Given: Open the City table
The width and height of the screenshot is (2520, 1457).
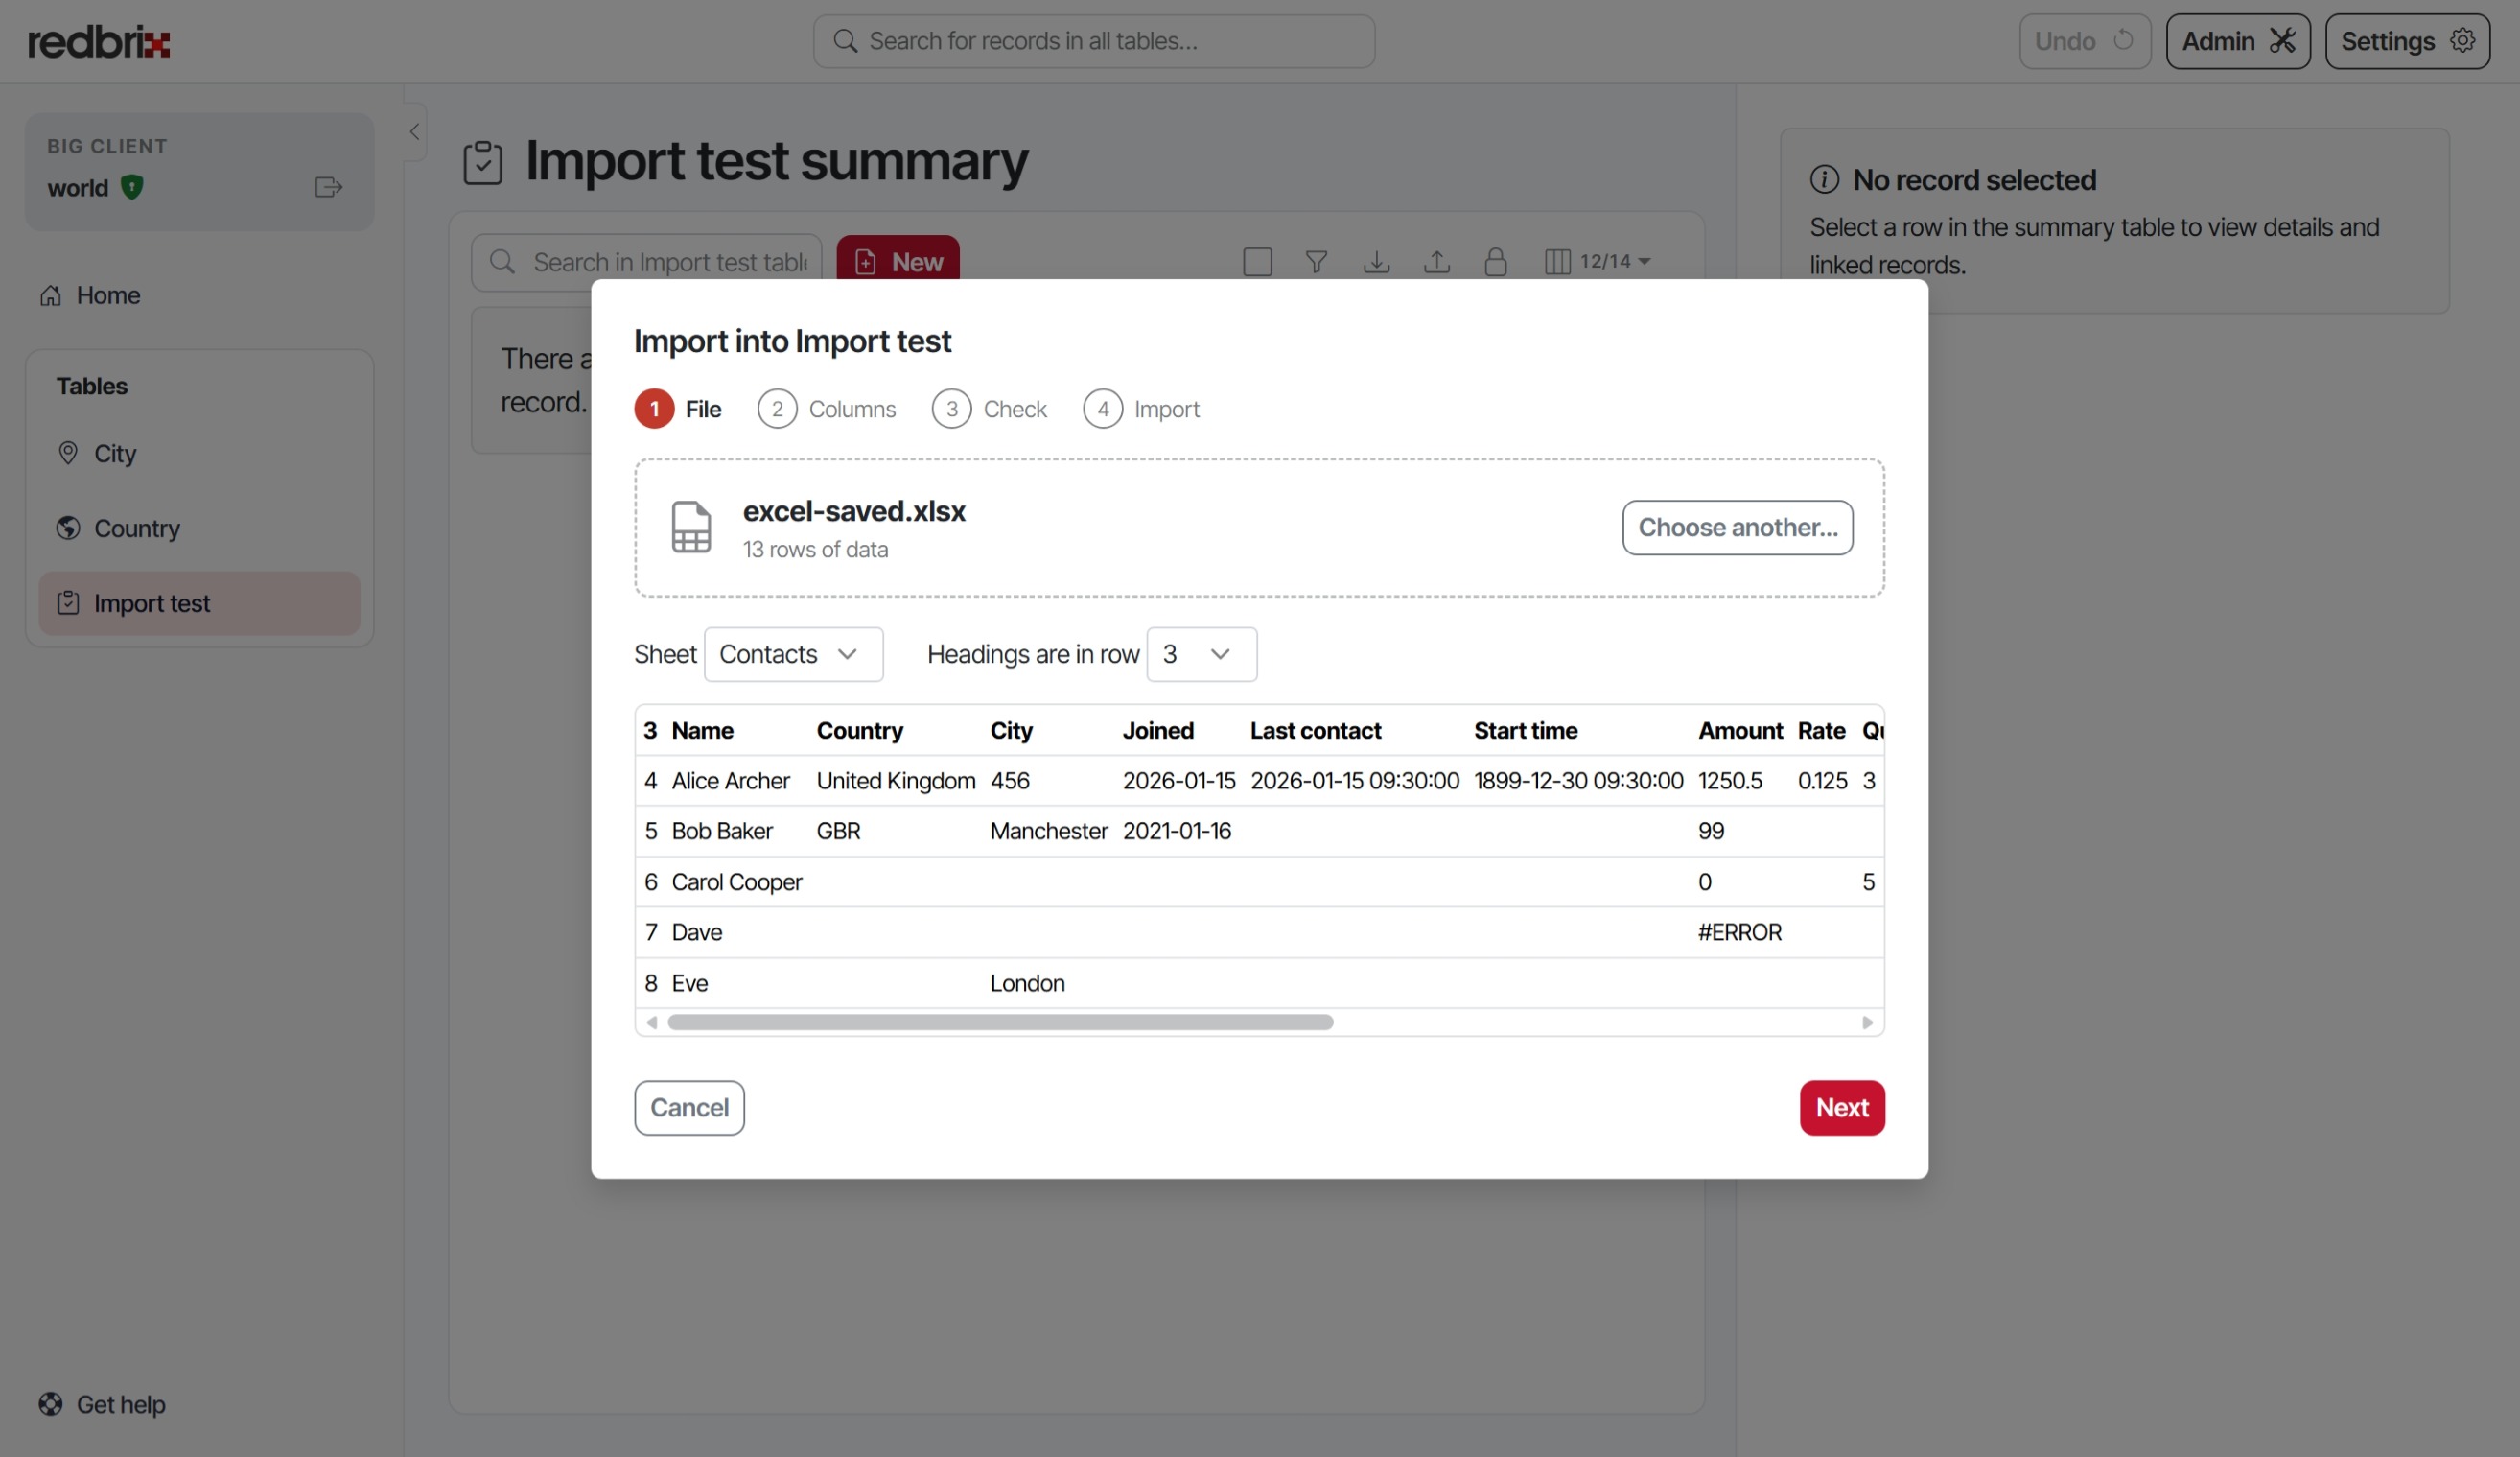Looking at the screenshot, I should 199,454.
